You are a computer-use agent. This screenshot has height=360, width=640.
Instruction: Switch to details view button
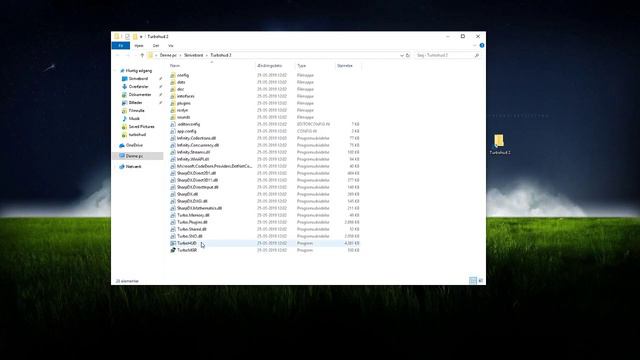[x=473, y=281]
